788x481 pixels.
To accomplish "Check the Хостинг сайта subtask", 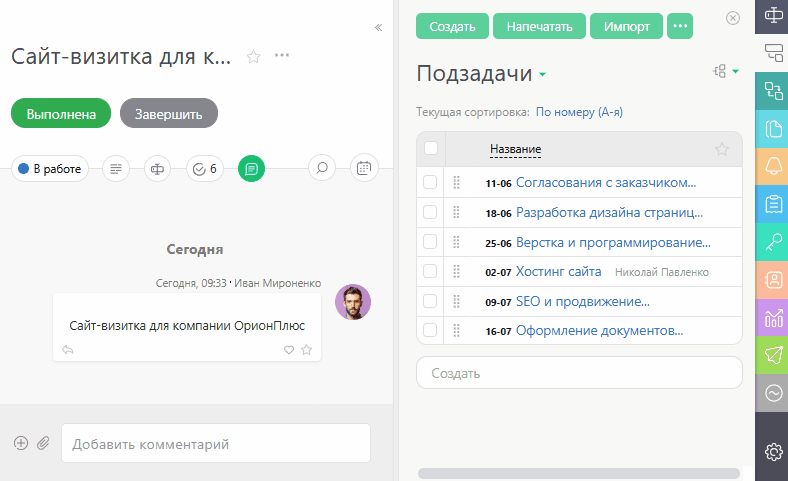I will point(430,271).
